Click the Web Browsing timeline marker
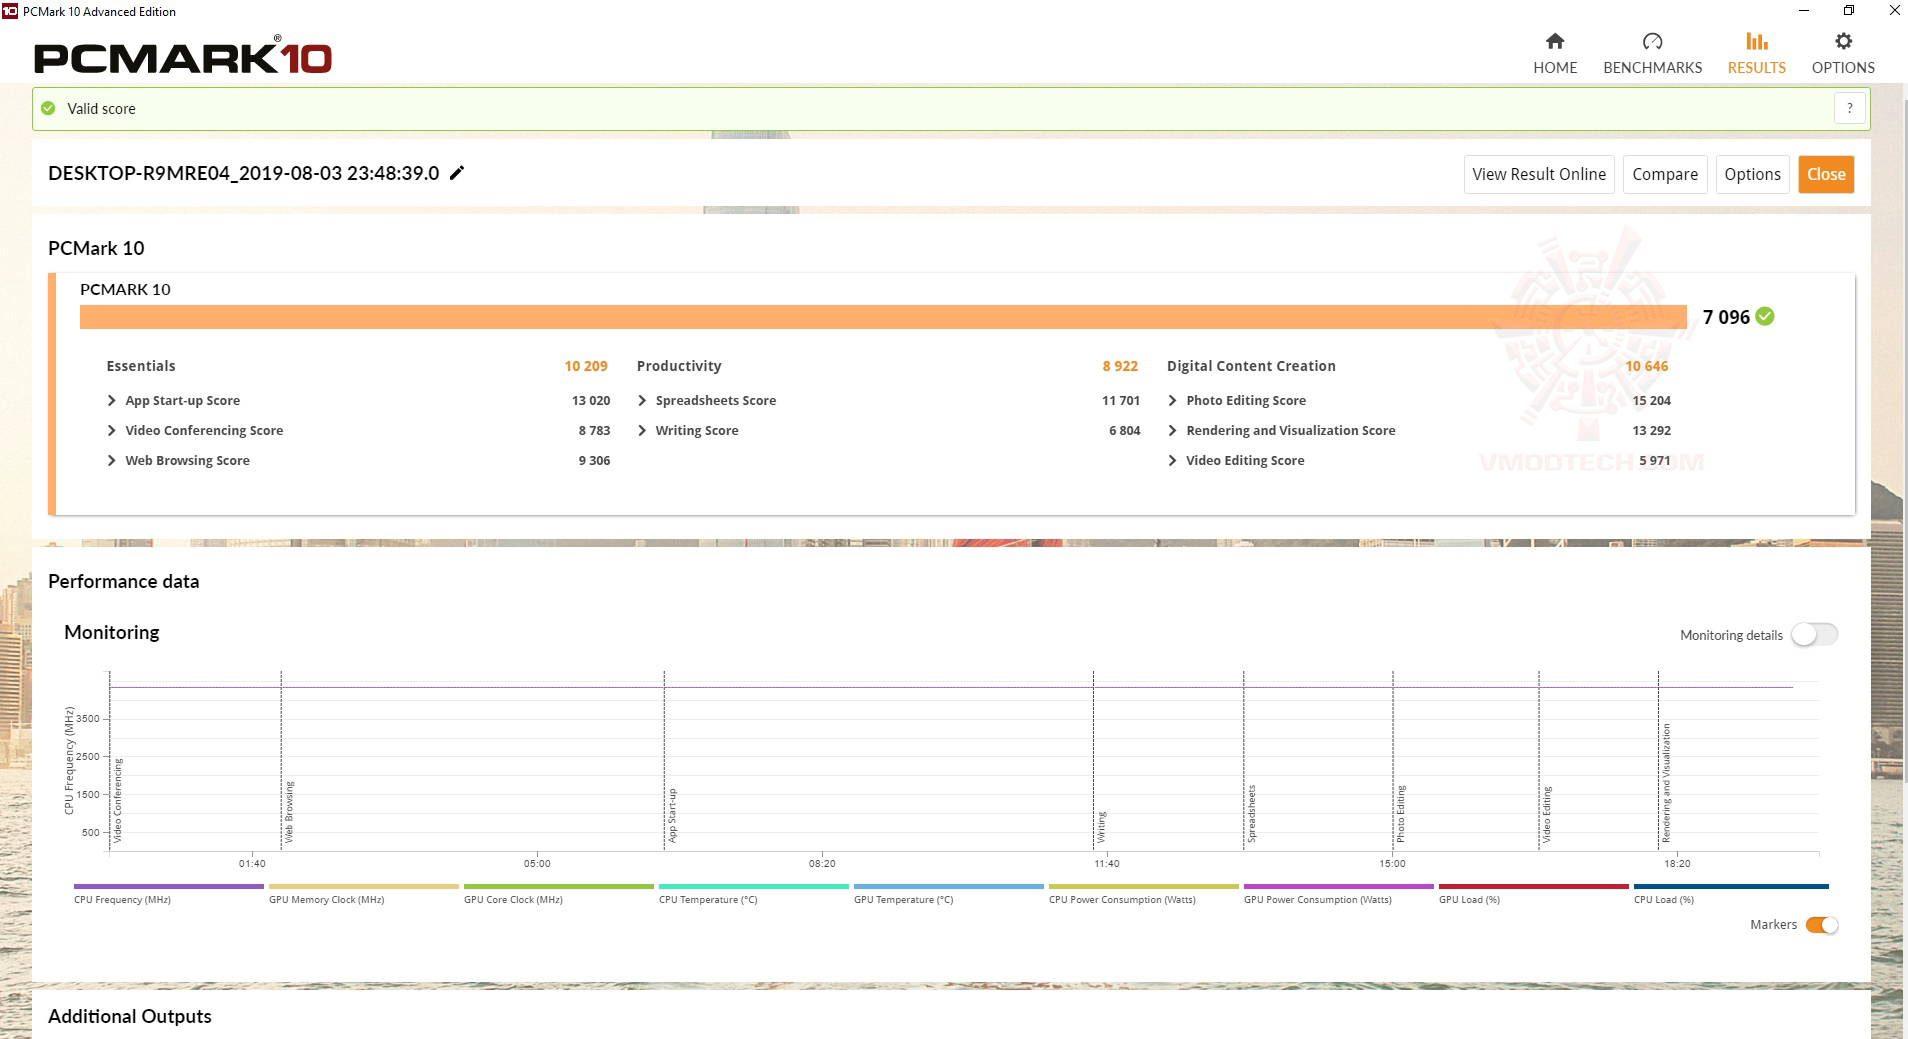This screenshot has height=1039, width=1908. click(289, 812)
